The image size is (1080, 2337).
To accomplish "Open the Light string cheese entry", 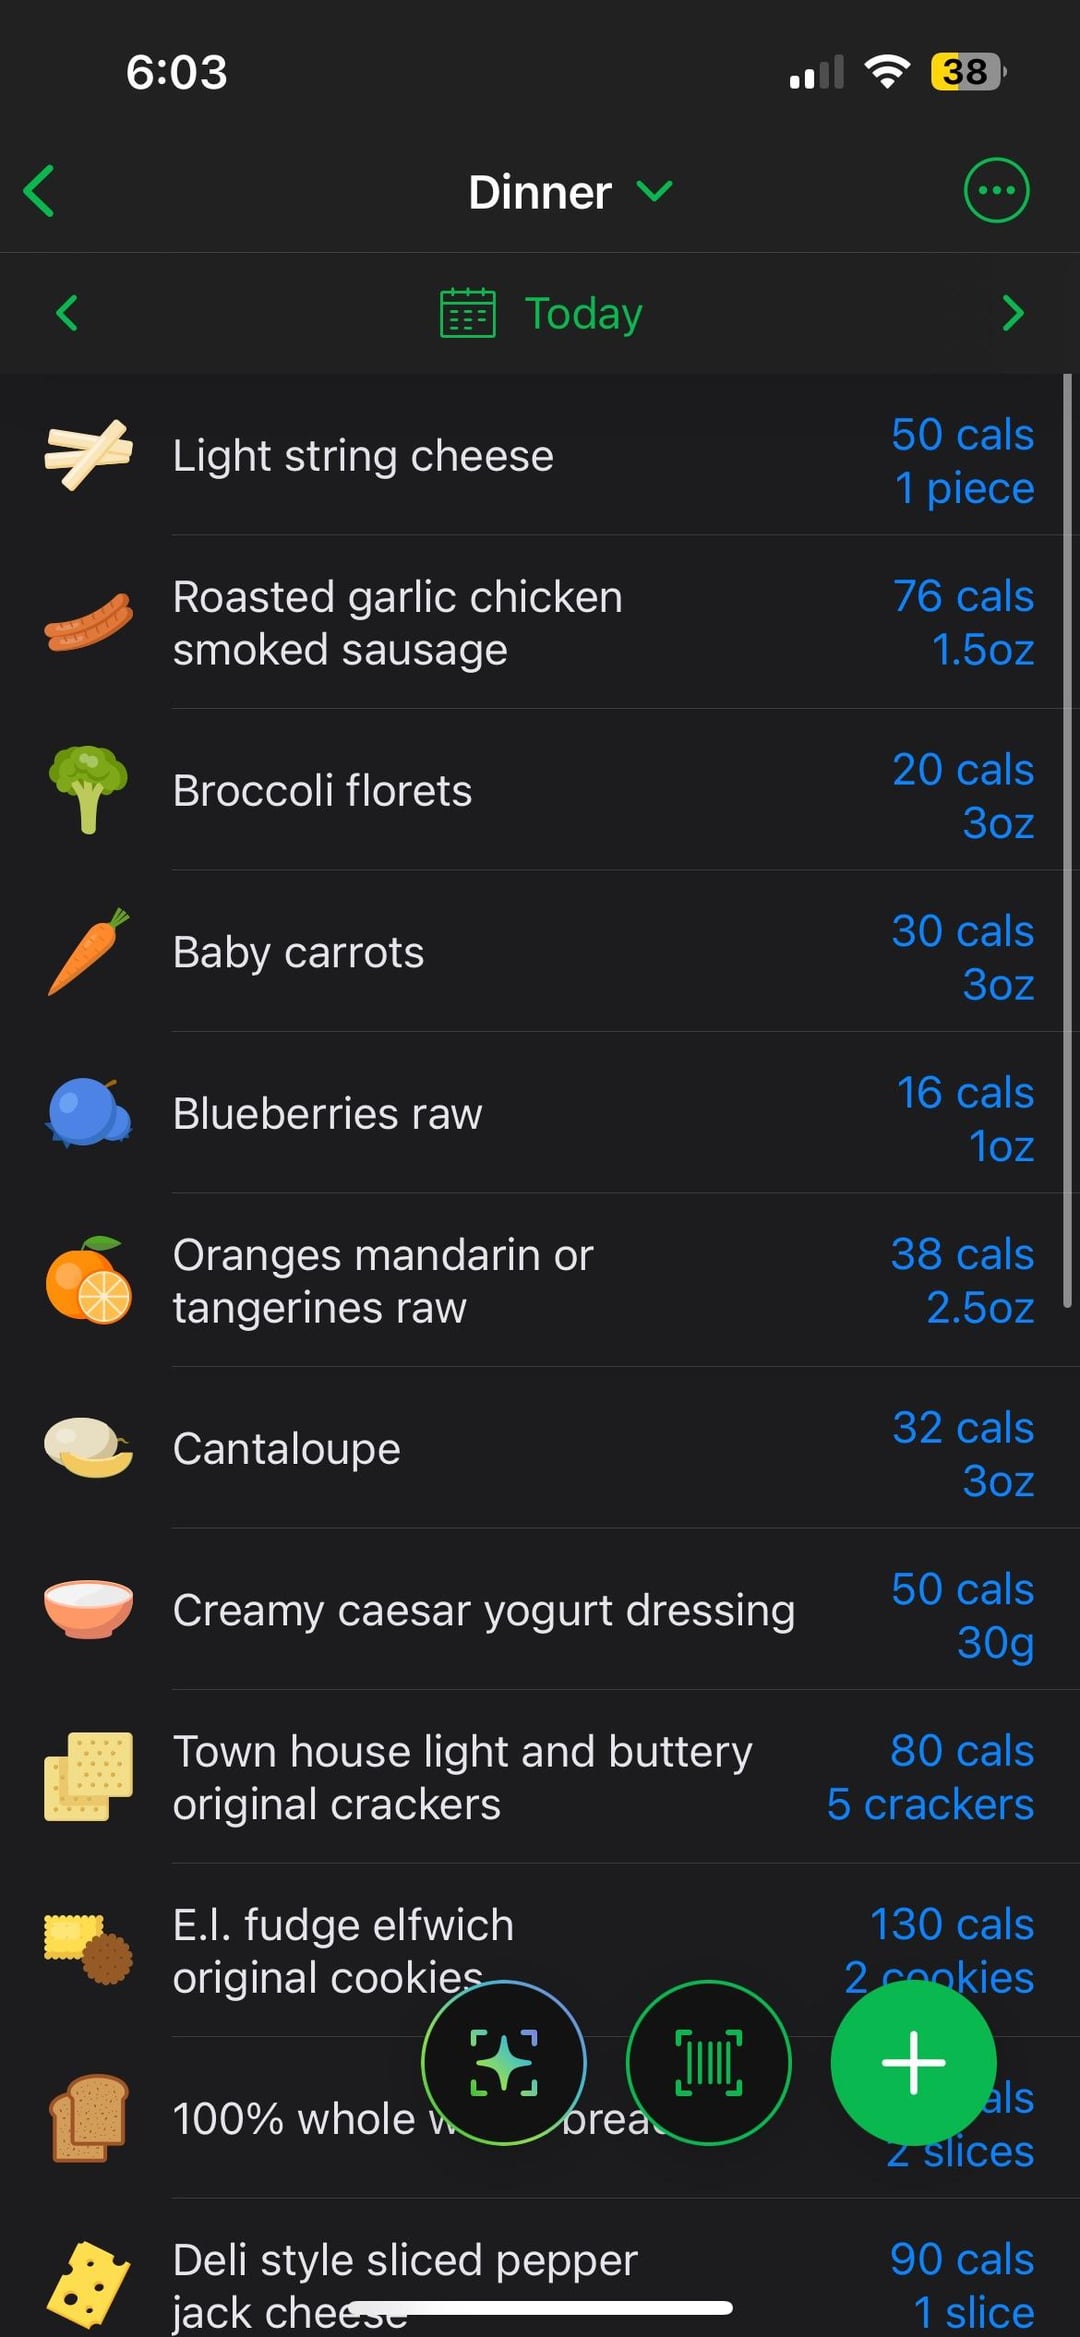I will pyautogui.click(x=363, y=456).
